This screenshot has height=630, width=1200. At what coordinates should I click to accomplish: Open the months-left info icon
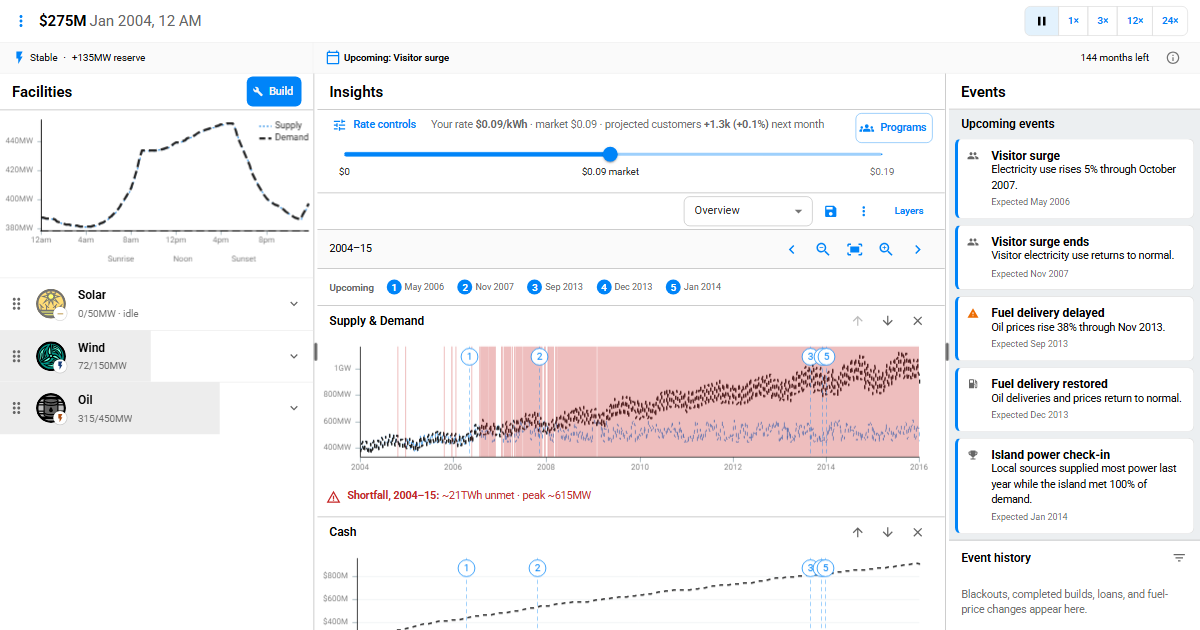[x=1173, y=58]
